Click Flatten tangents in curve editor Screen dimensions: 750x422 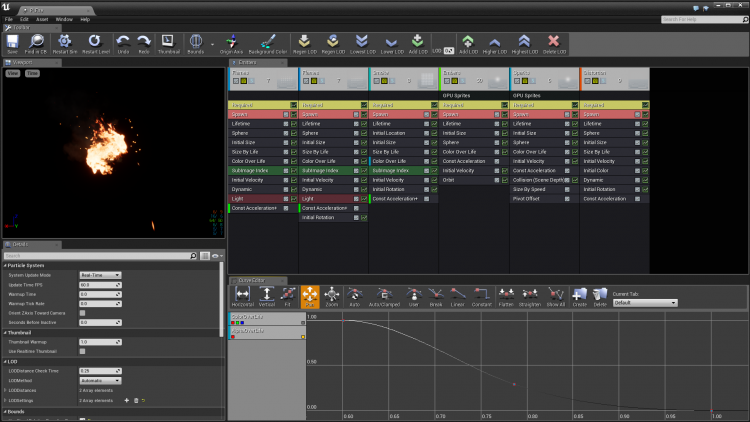coord(506,296)
